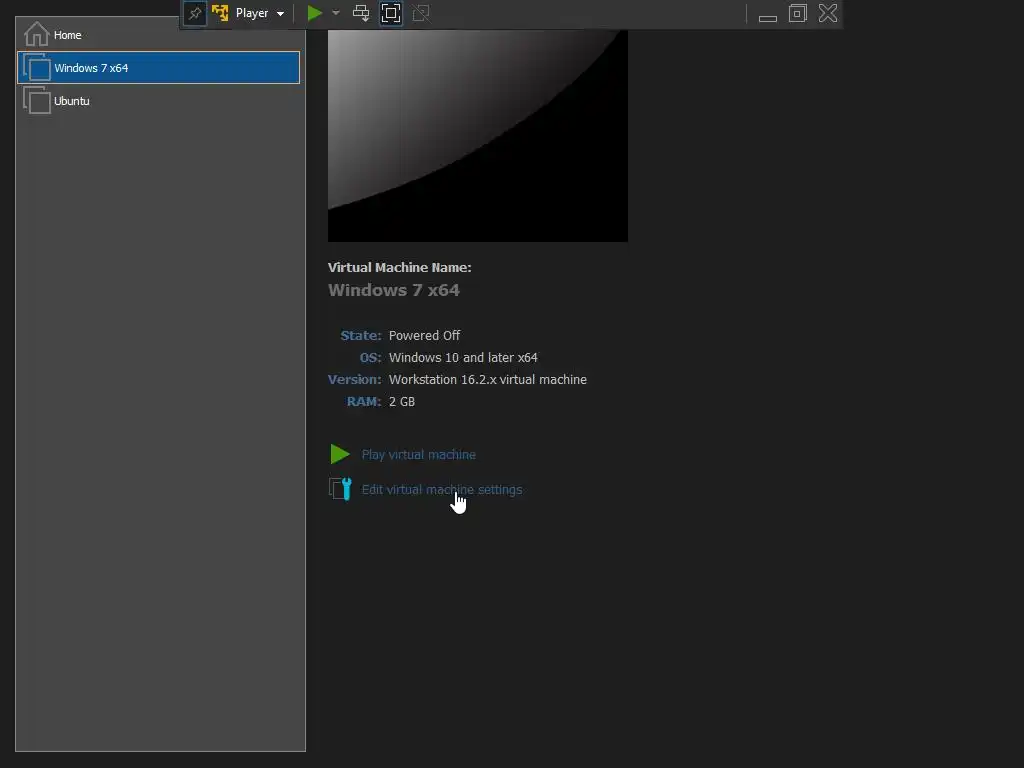Select Windows 7 x64 in library
Screen dimensions: 1024x768
159,67
